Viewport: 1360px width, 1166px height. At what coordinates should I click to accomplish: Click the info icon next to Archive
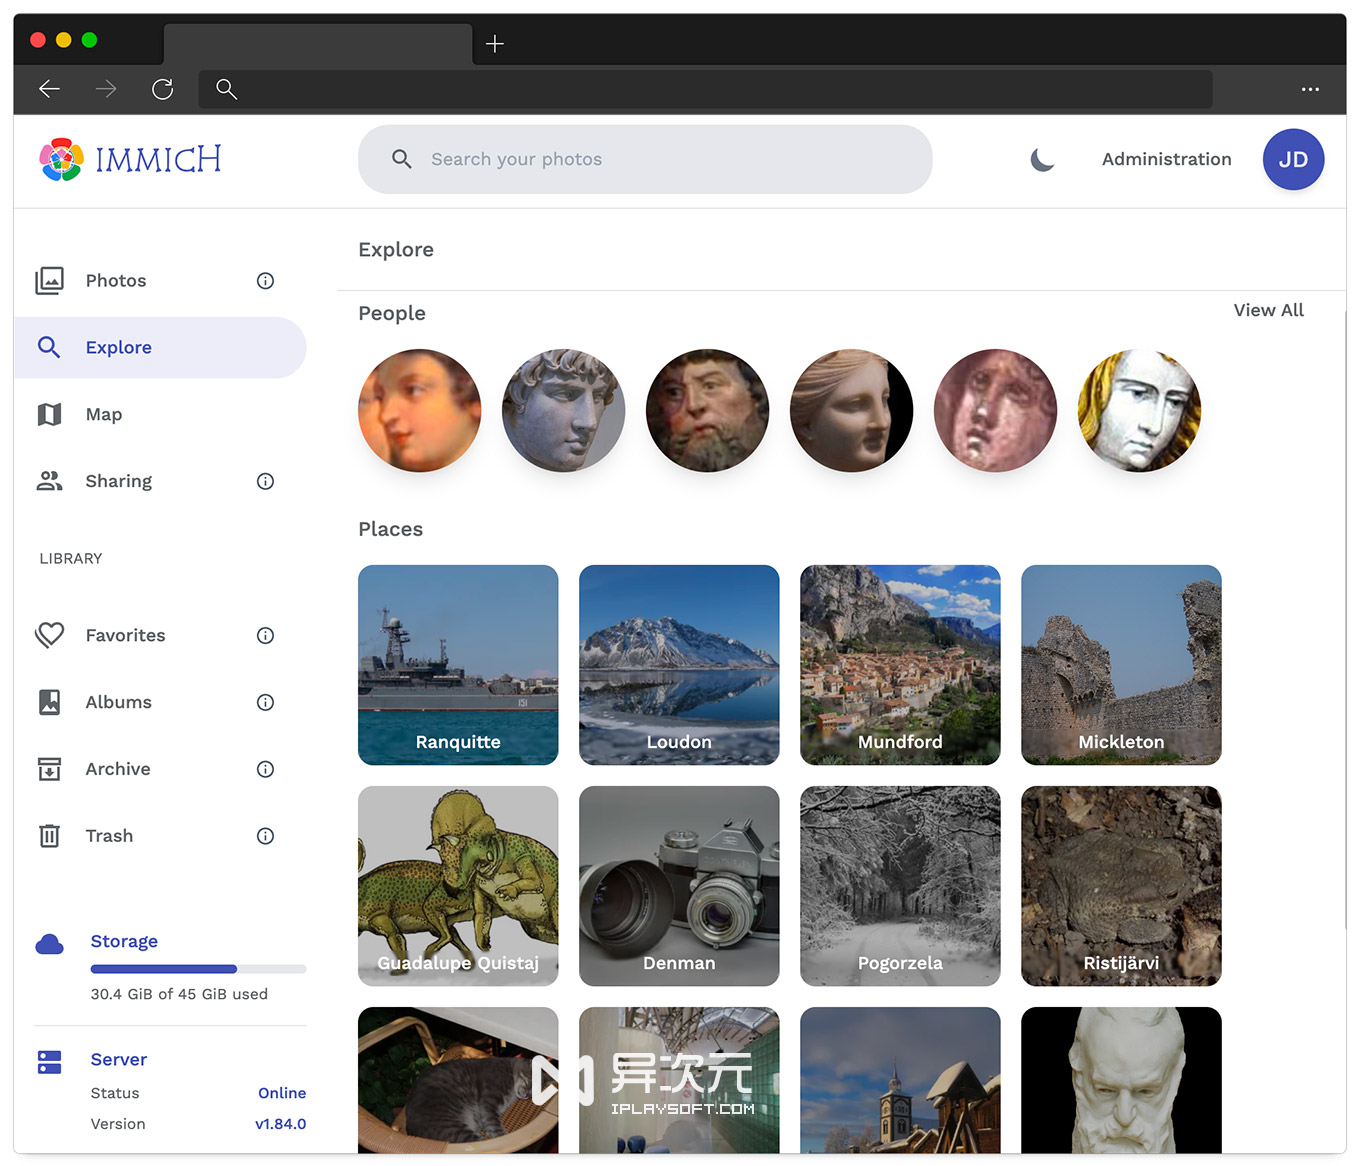(265, 770)
